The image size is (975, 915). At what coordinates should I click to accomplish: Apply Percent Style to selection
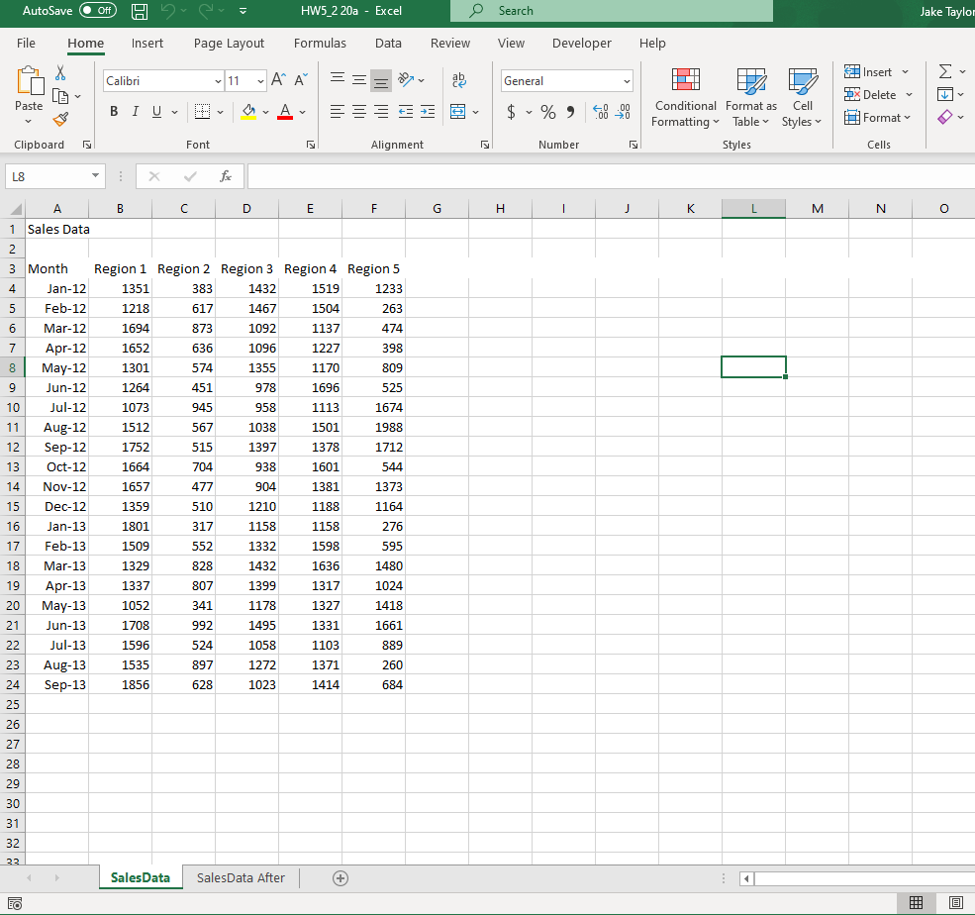pyautogui.click(x=548, y=112)
